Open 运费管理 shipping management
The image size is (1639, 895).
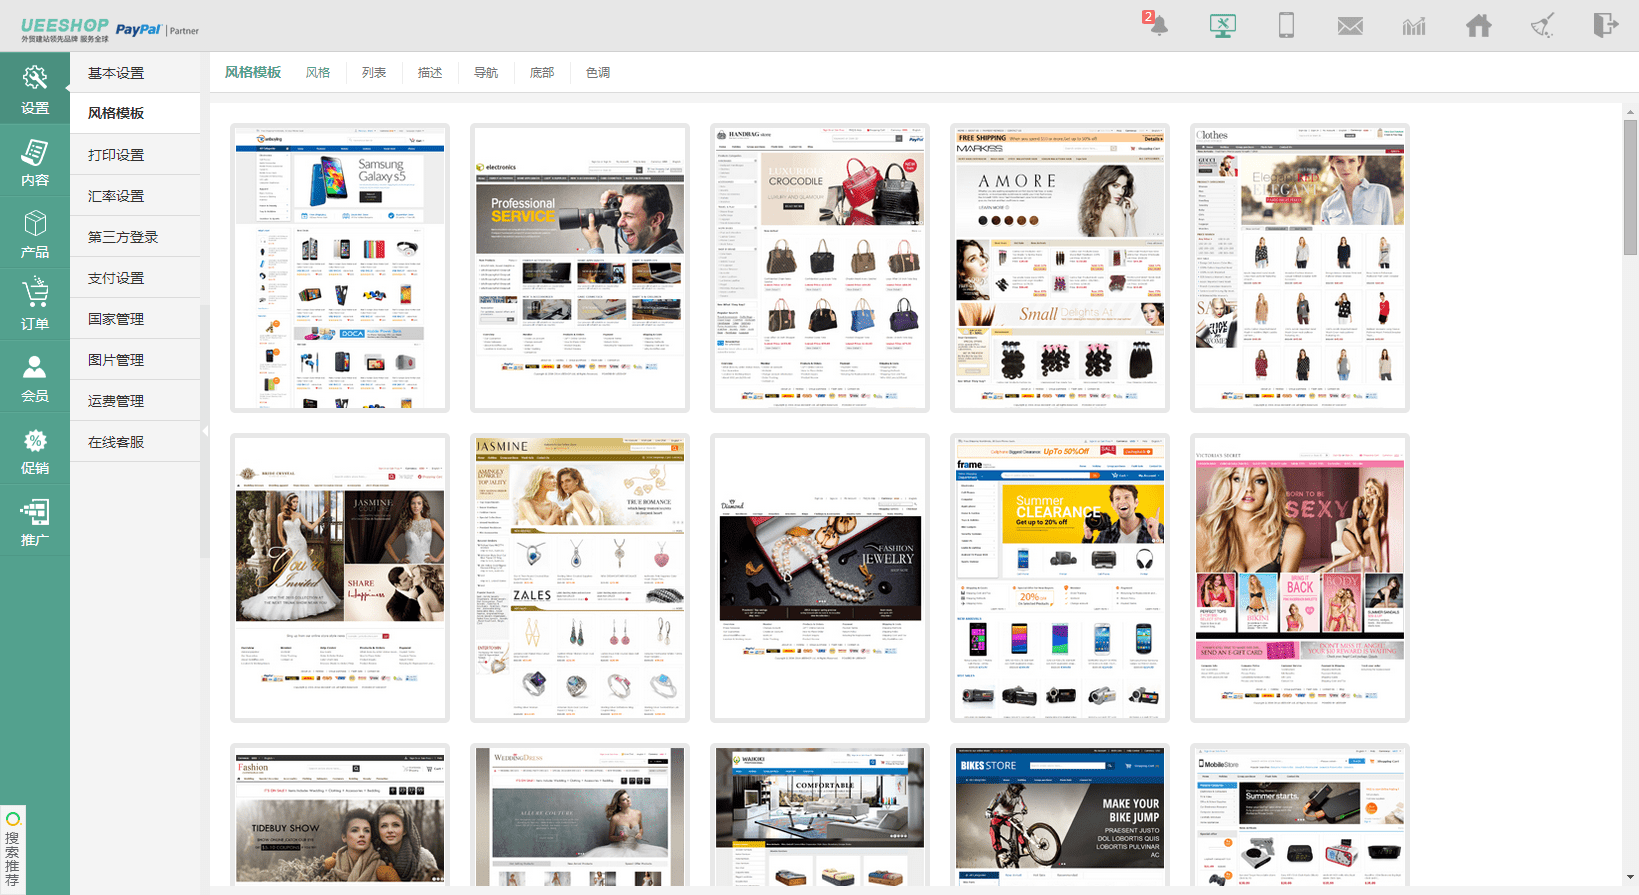pyautogui.click(x=116, y=401)
